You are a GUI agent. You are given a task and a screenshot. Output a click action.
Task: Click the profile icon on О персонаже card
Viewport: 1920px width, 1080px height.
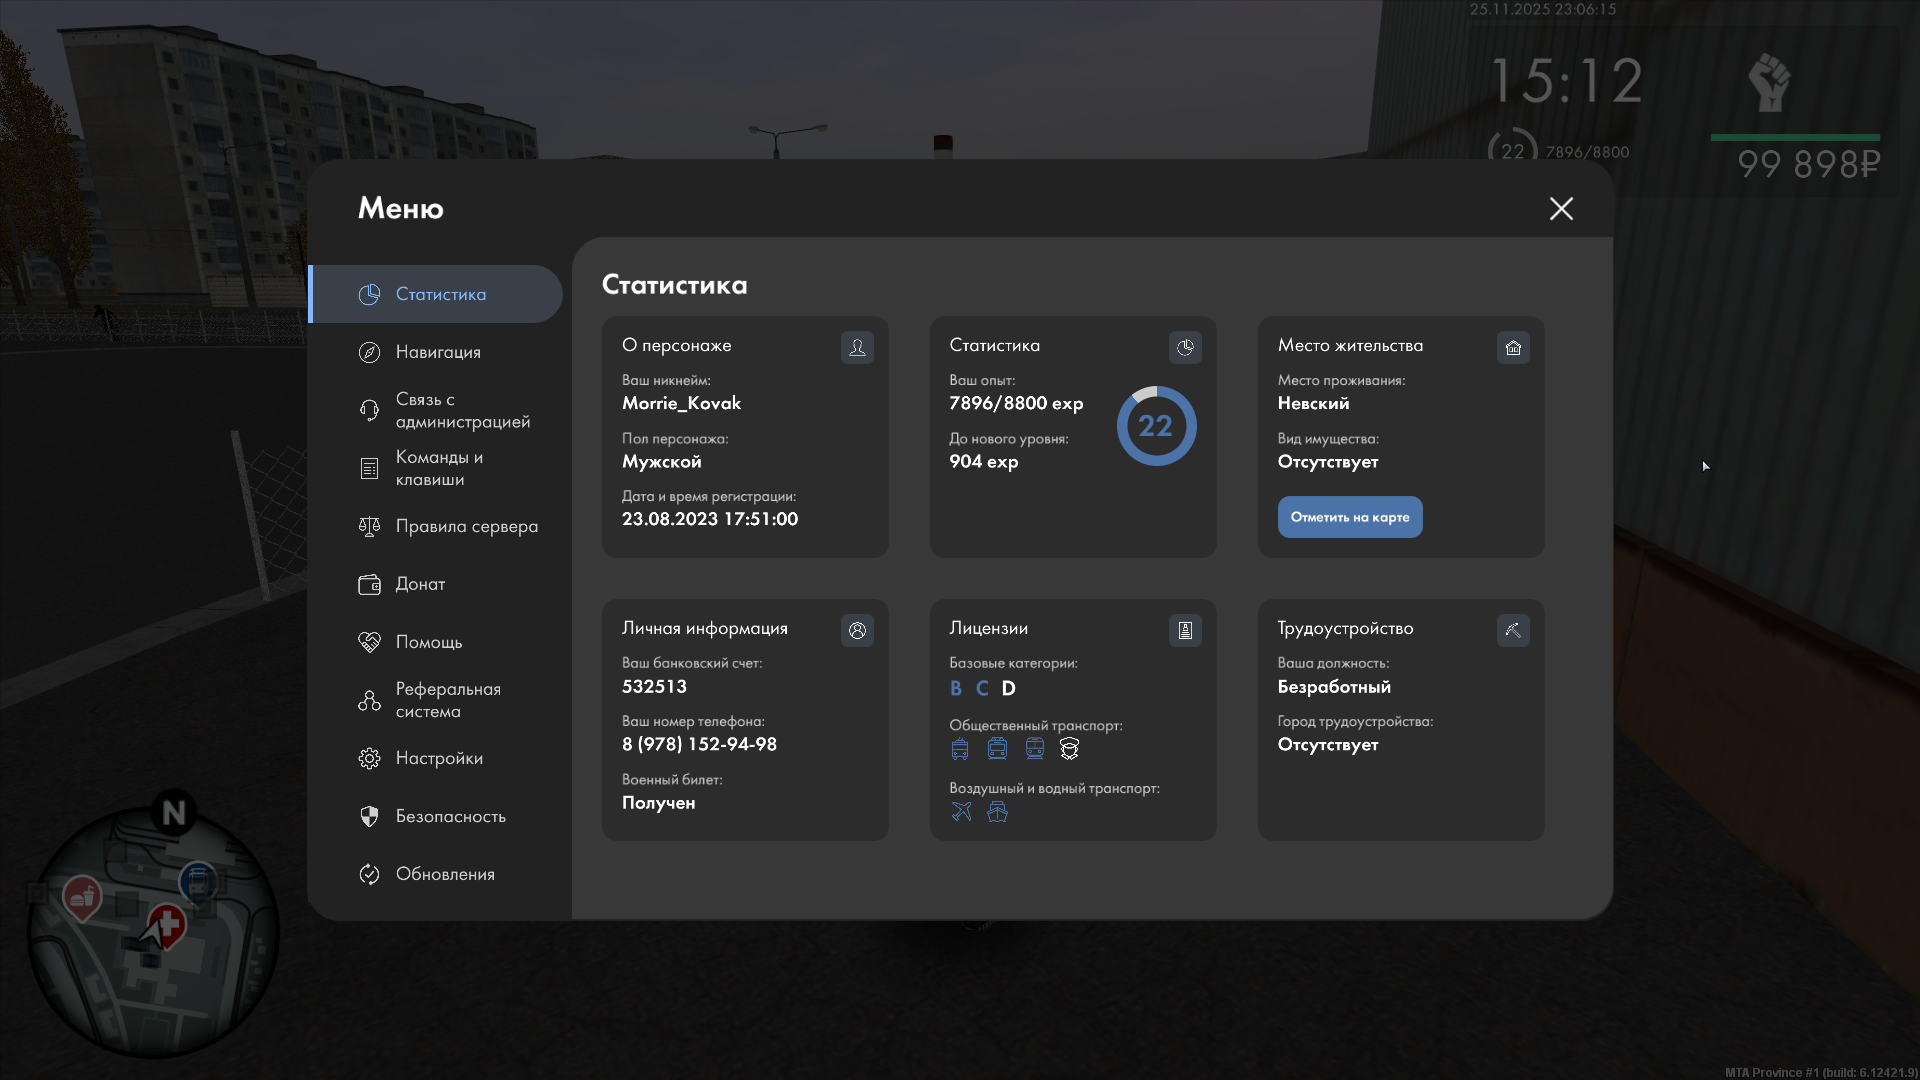pos(857,347)
